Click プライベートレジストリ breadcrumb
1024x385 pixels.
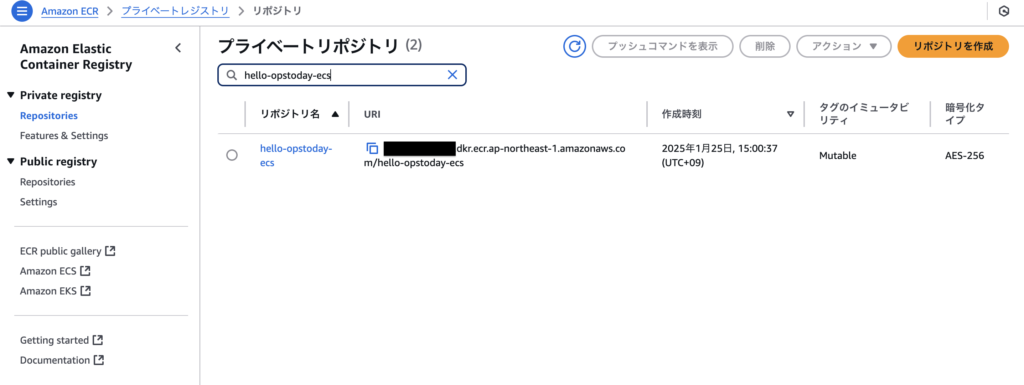175,11
